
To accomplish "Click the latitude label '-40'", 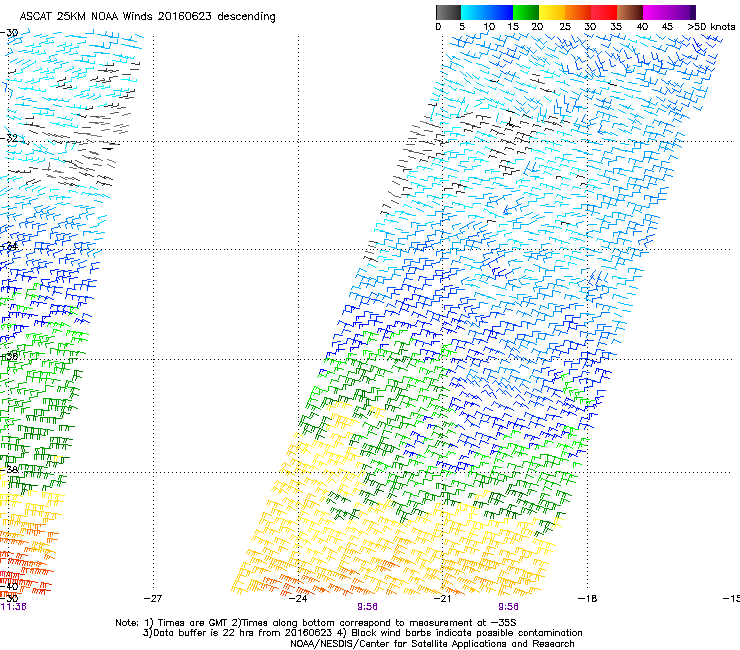I will (x=9, y=586).
